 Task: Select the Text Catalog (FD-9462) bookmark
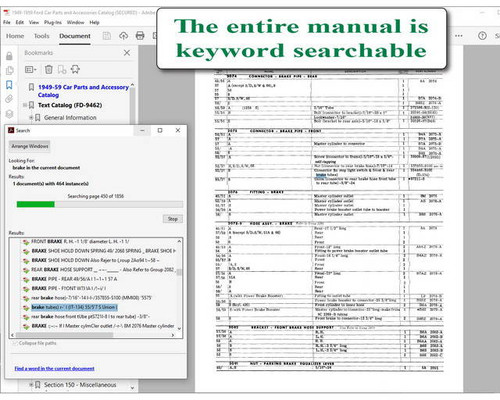pyautogui.click(x=70, y=105)
